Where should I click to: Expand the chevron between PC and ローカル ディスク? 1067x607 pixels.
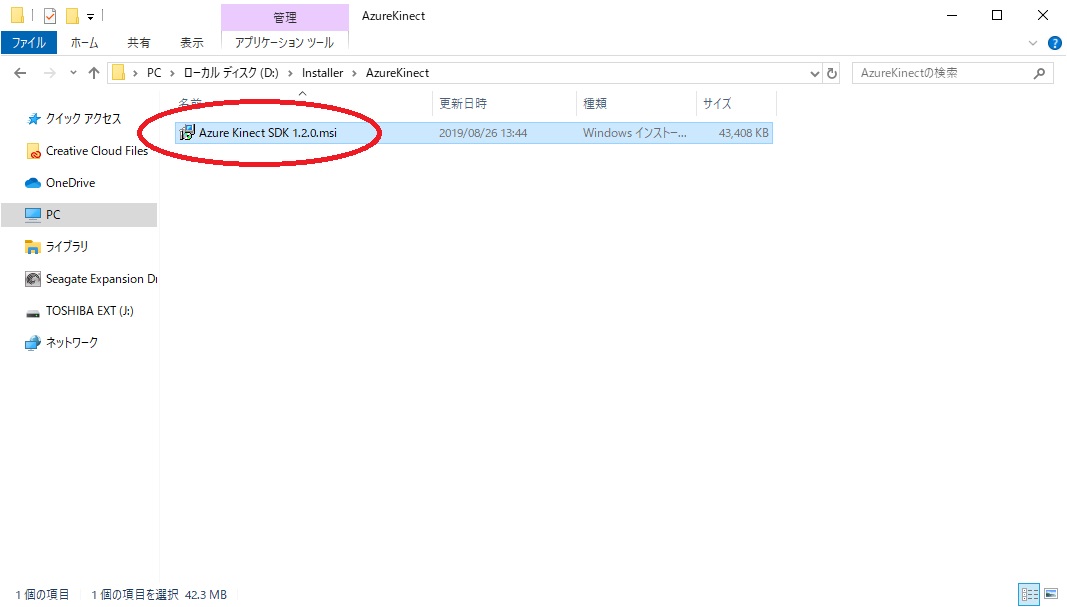[x=172, y=73]
